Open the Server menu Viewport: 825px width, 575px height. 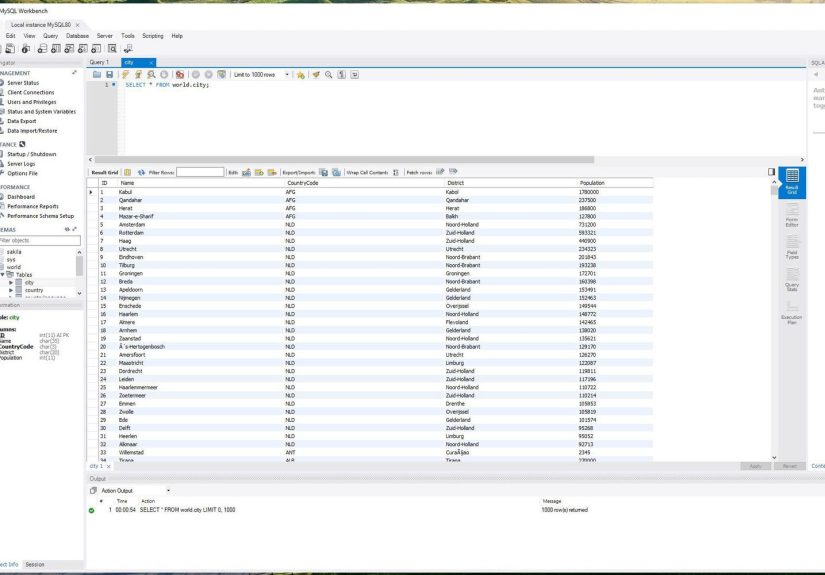coord(105,36)
